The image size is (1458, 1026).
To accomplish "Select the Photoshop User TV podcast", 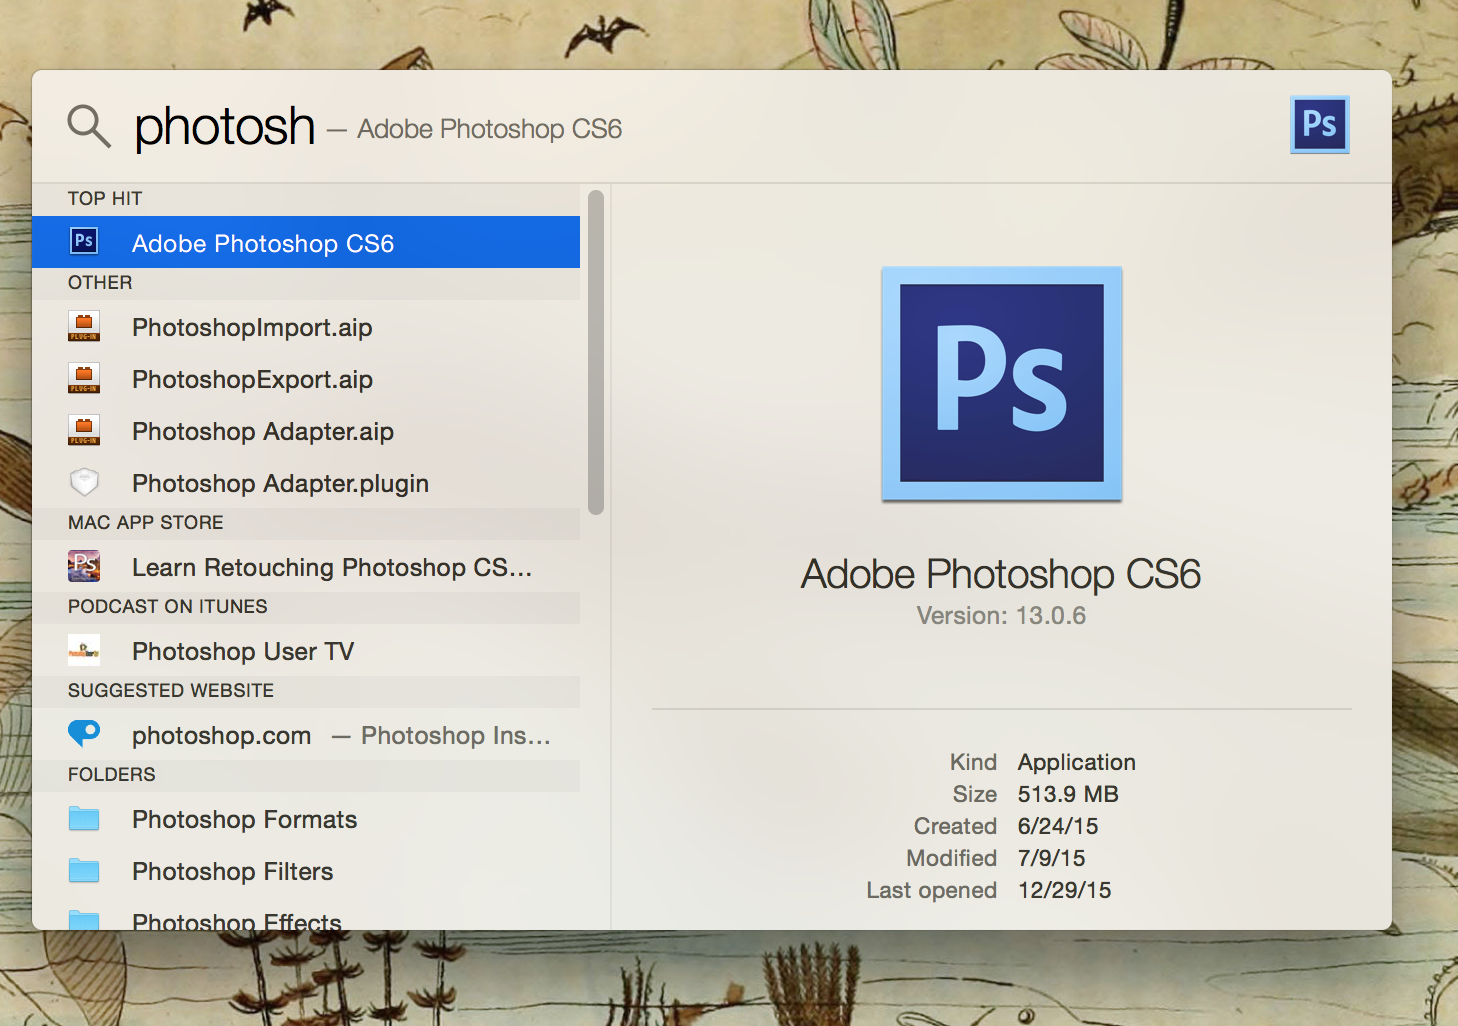I will 306,650.
